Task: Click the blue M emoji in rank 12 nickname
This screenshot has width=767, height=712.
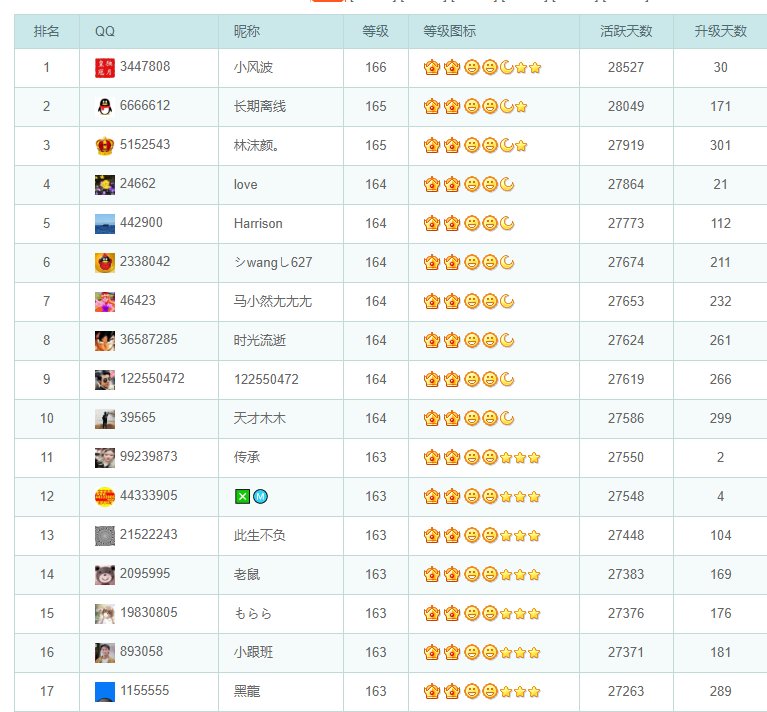Action: pyautogui.click(x=260, y=497)
